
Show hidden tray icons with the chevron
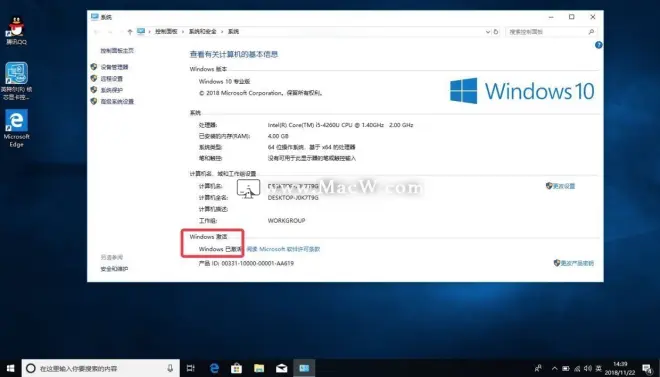[x=554, y=369]
